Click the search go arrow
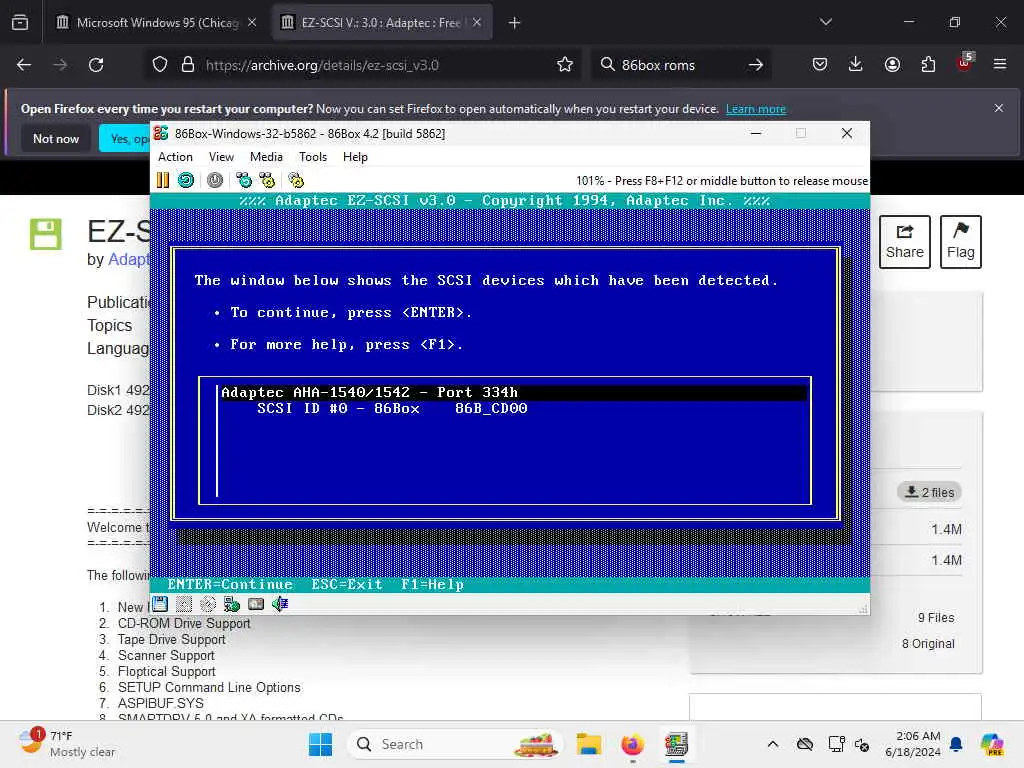The width and height of the screenshot is (1024, 768). 756,65
